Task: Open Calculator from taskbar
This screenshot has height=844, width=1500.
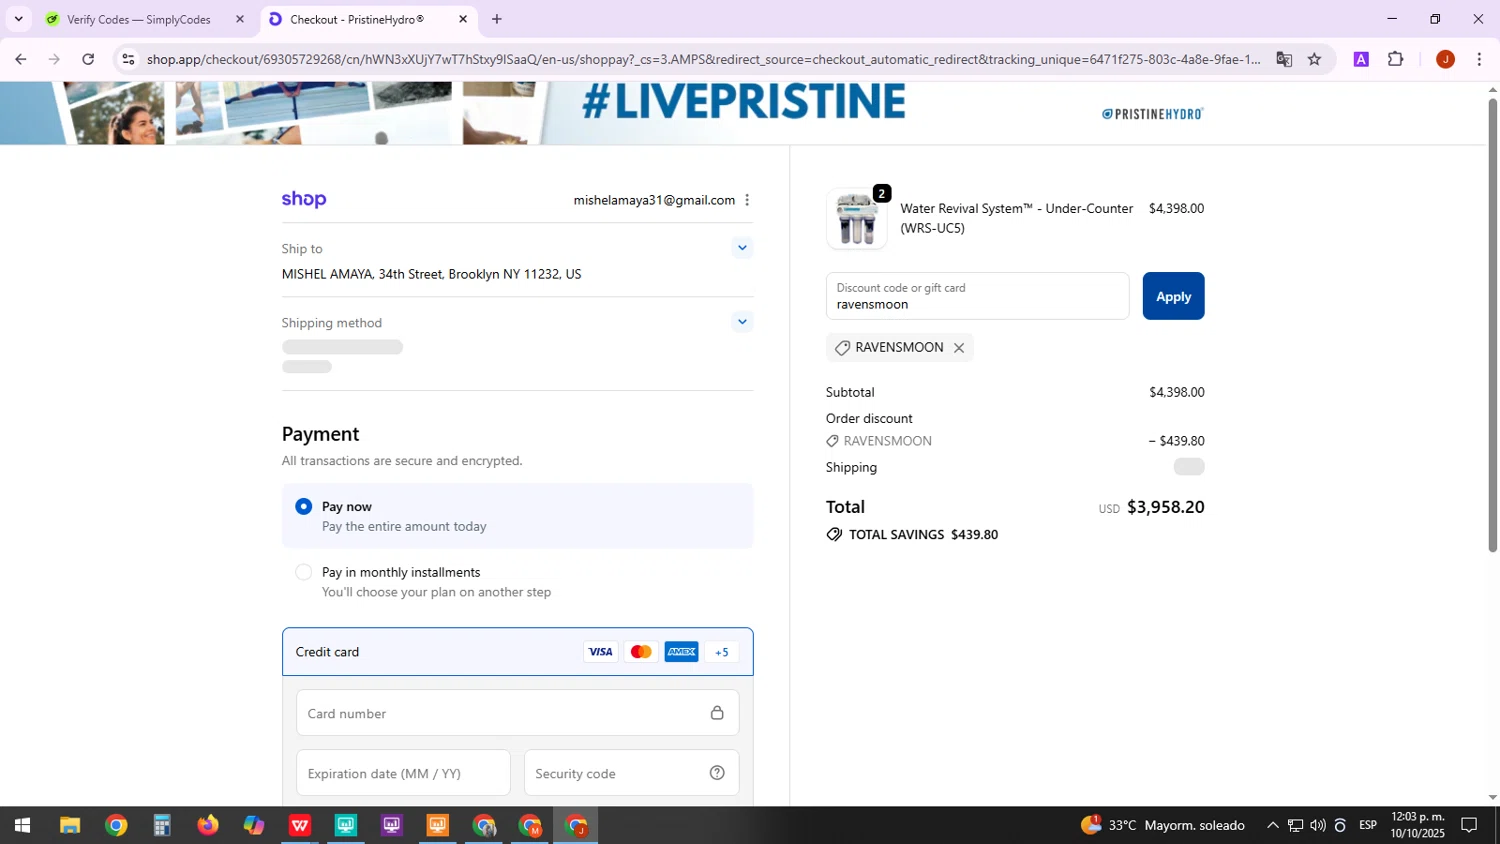Action: click(x=162, y=826)
